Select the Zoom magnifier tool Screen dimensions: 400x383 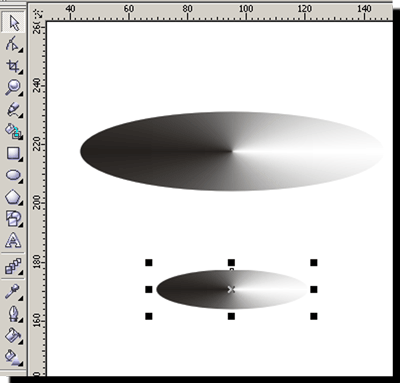[x=13, y=88]
